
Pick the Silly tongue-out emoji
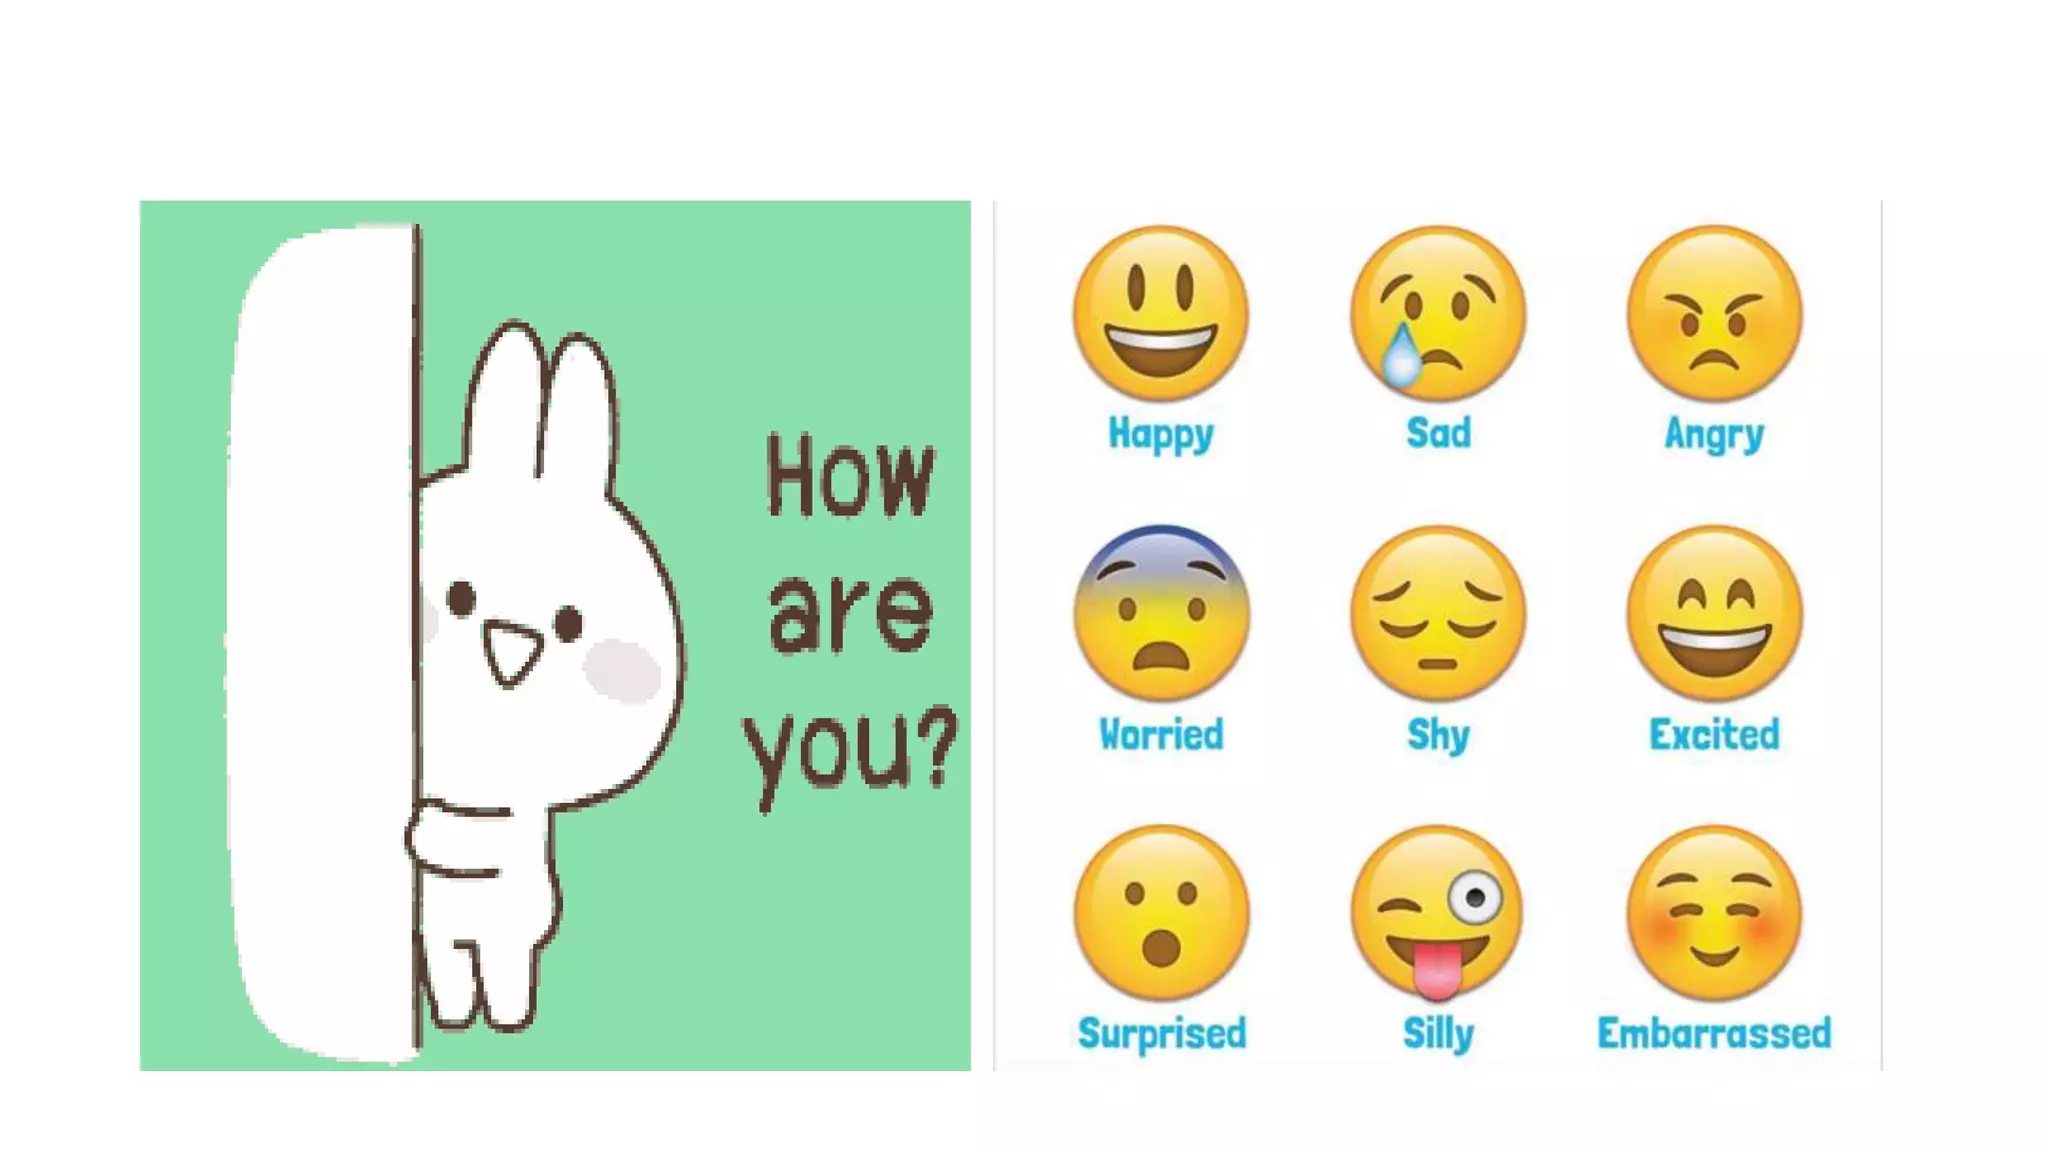click(x=1438, y=912)
